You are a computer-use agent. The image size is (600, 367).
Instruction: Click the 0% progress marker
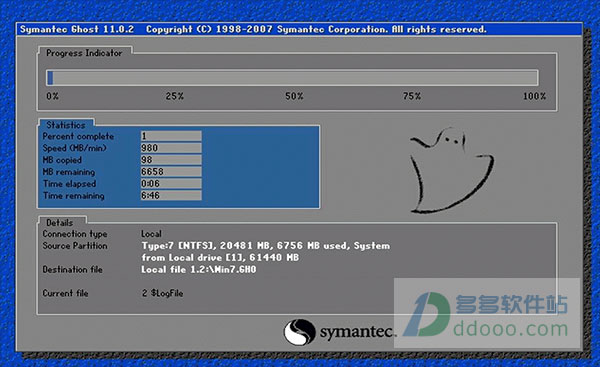52,96
